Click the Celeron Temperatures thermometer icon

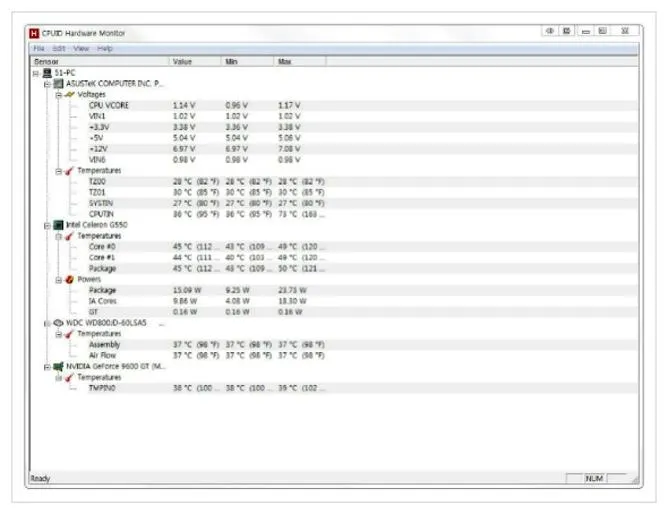pyautogui.click(x=69, y=236)
